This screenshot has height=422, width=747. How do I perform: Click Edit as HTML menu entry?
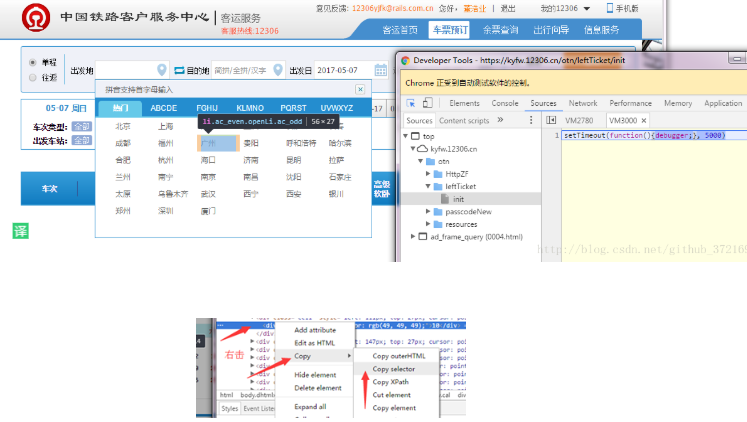pyautogui.click(x=315, y=343)
